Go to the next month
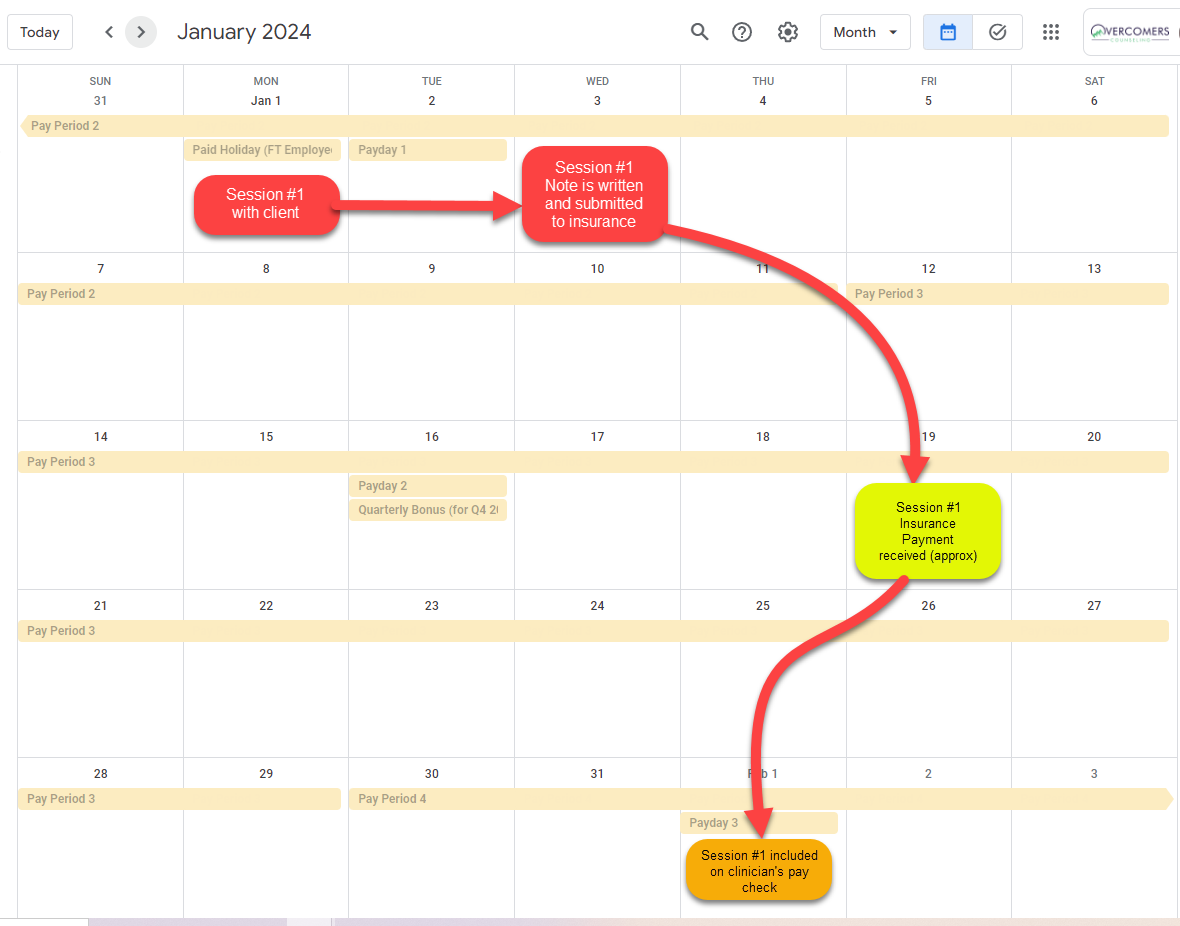Screen dimensions: 1180x926 (141, 32)
